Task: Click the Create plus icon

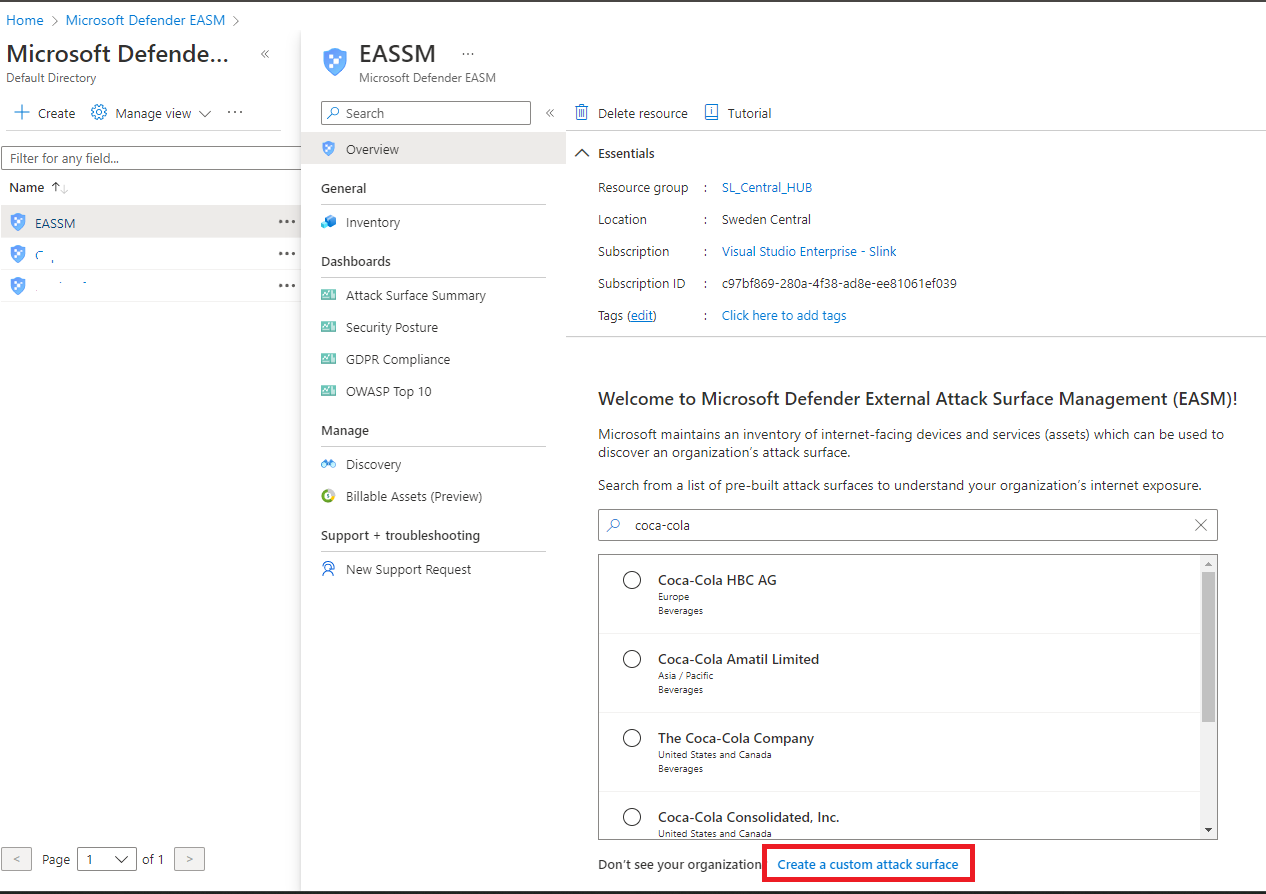Action: 22,113
